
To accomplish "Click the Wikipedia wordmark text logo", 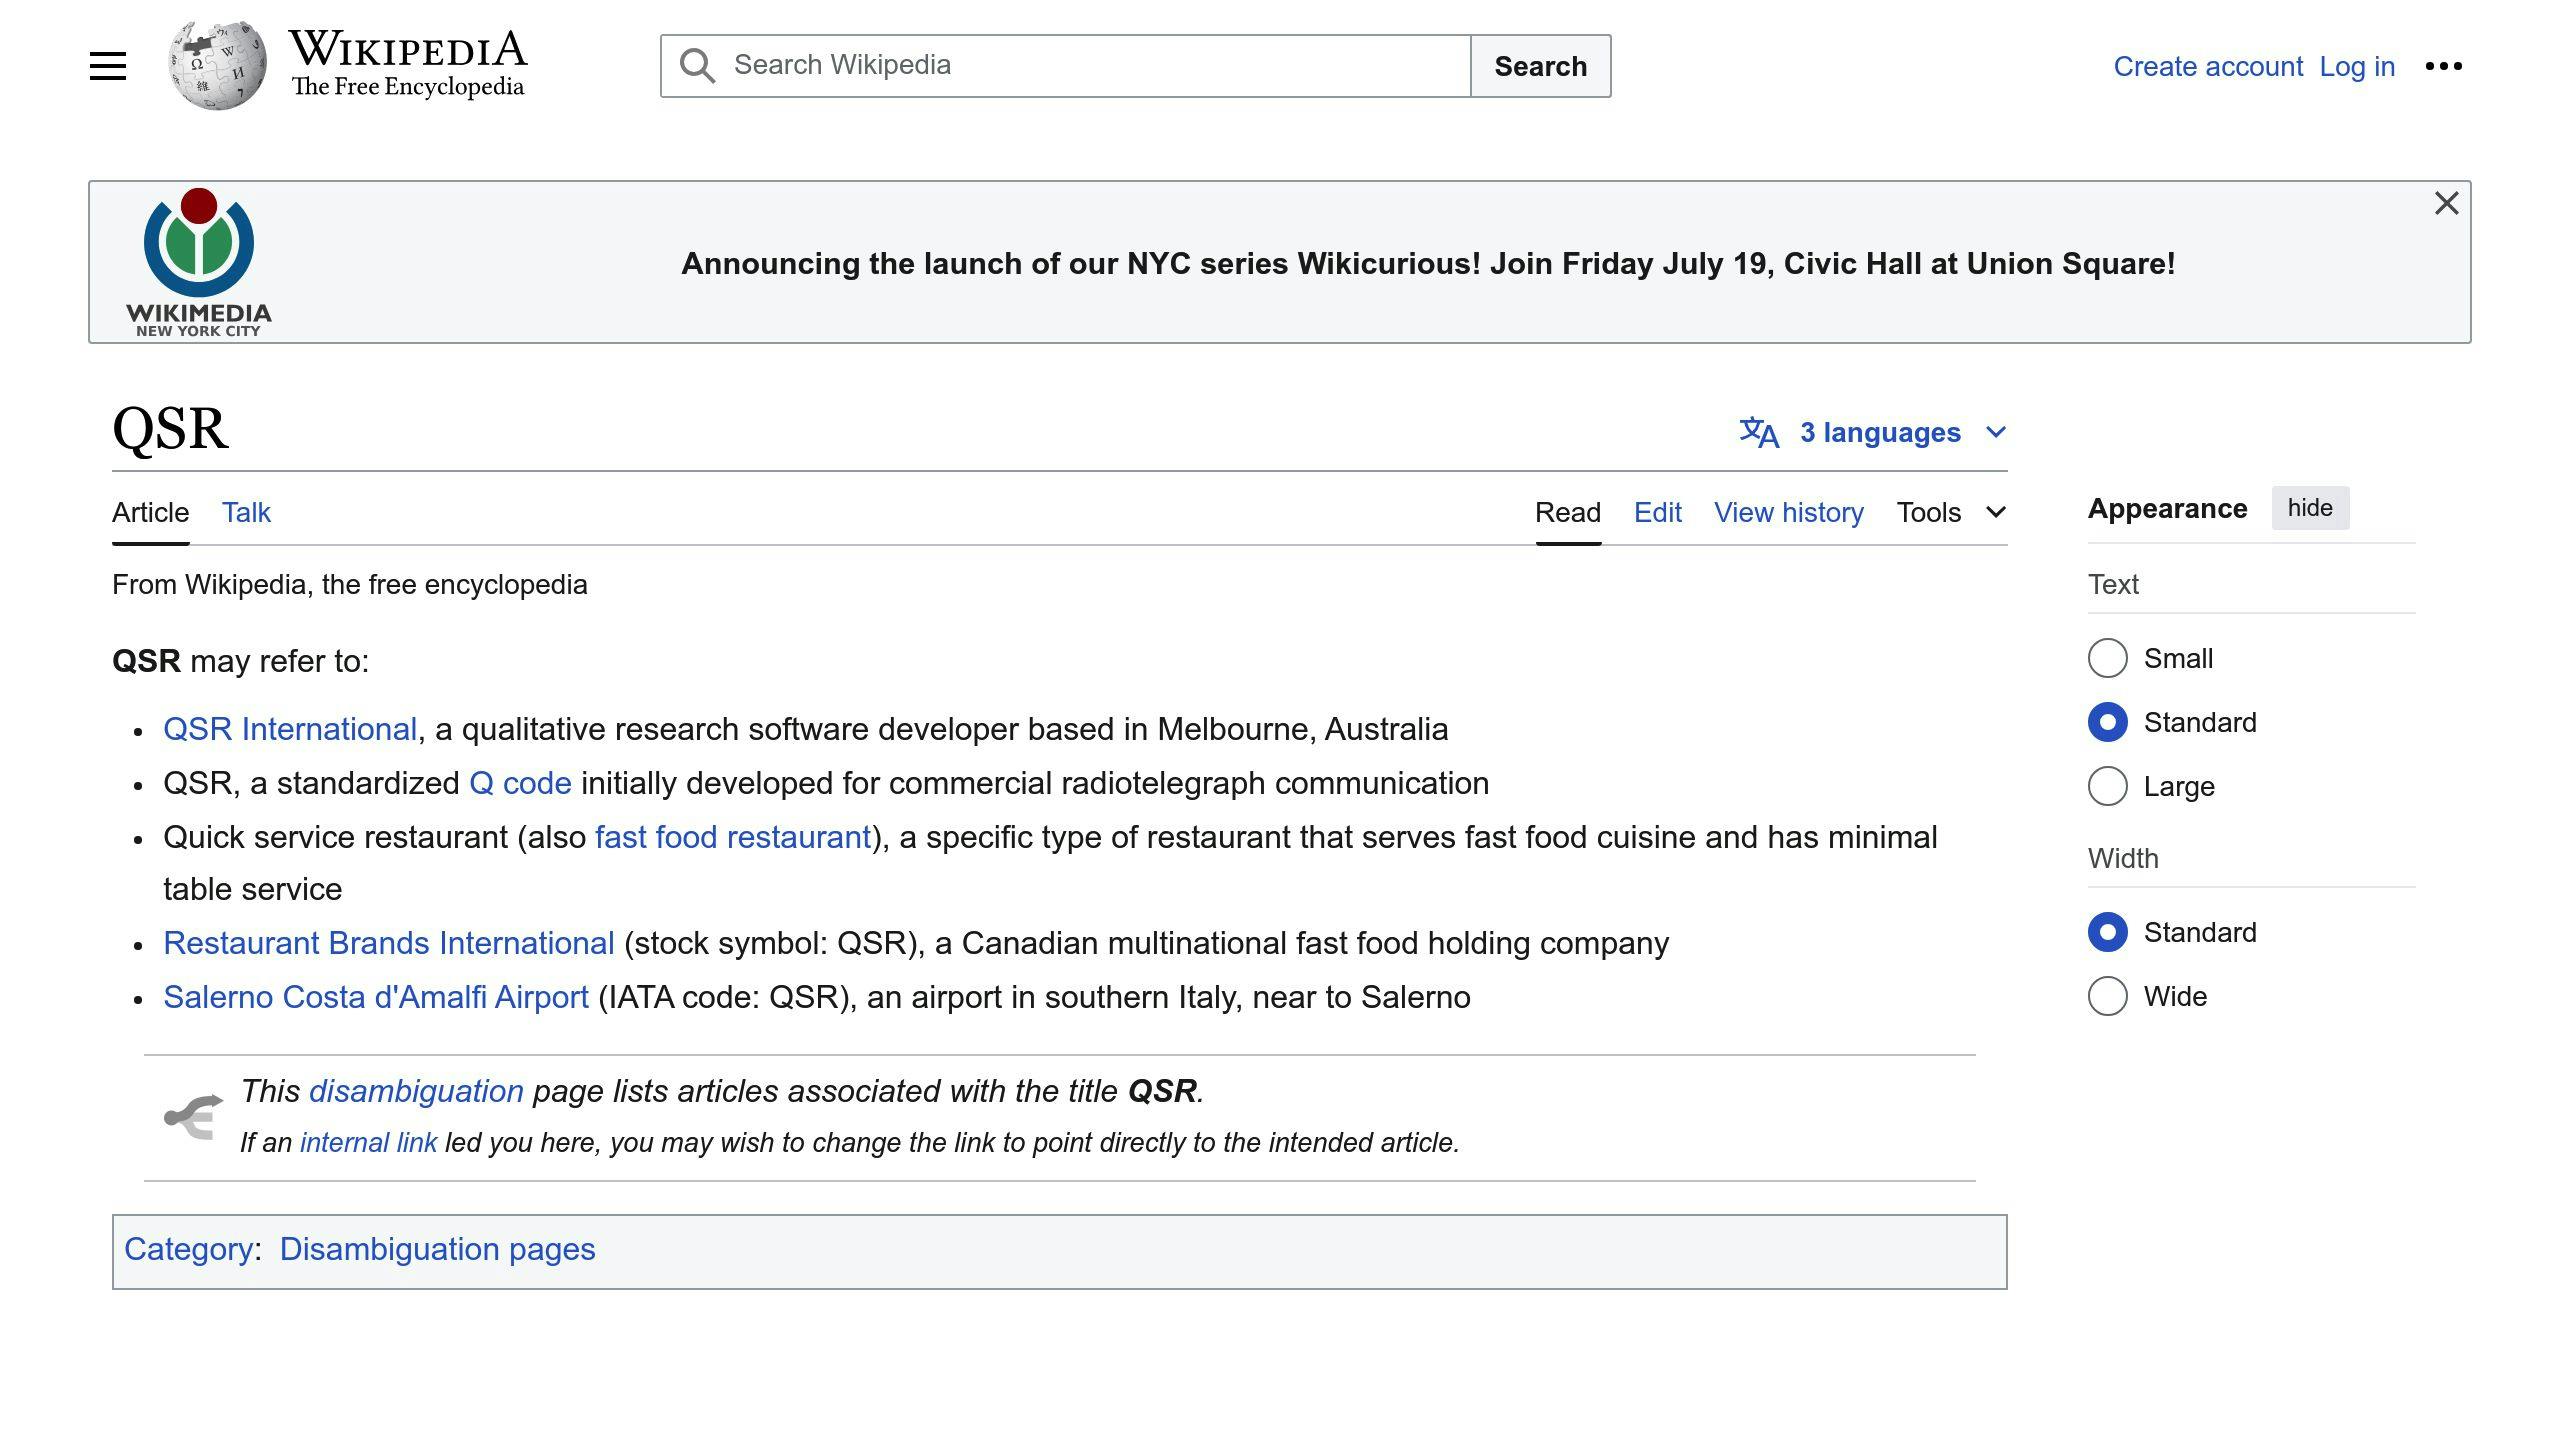I will tap(408, 64).
